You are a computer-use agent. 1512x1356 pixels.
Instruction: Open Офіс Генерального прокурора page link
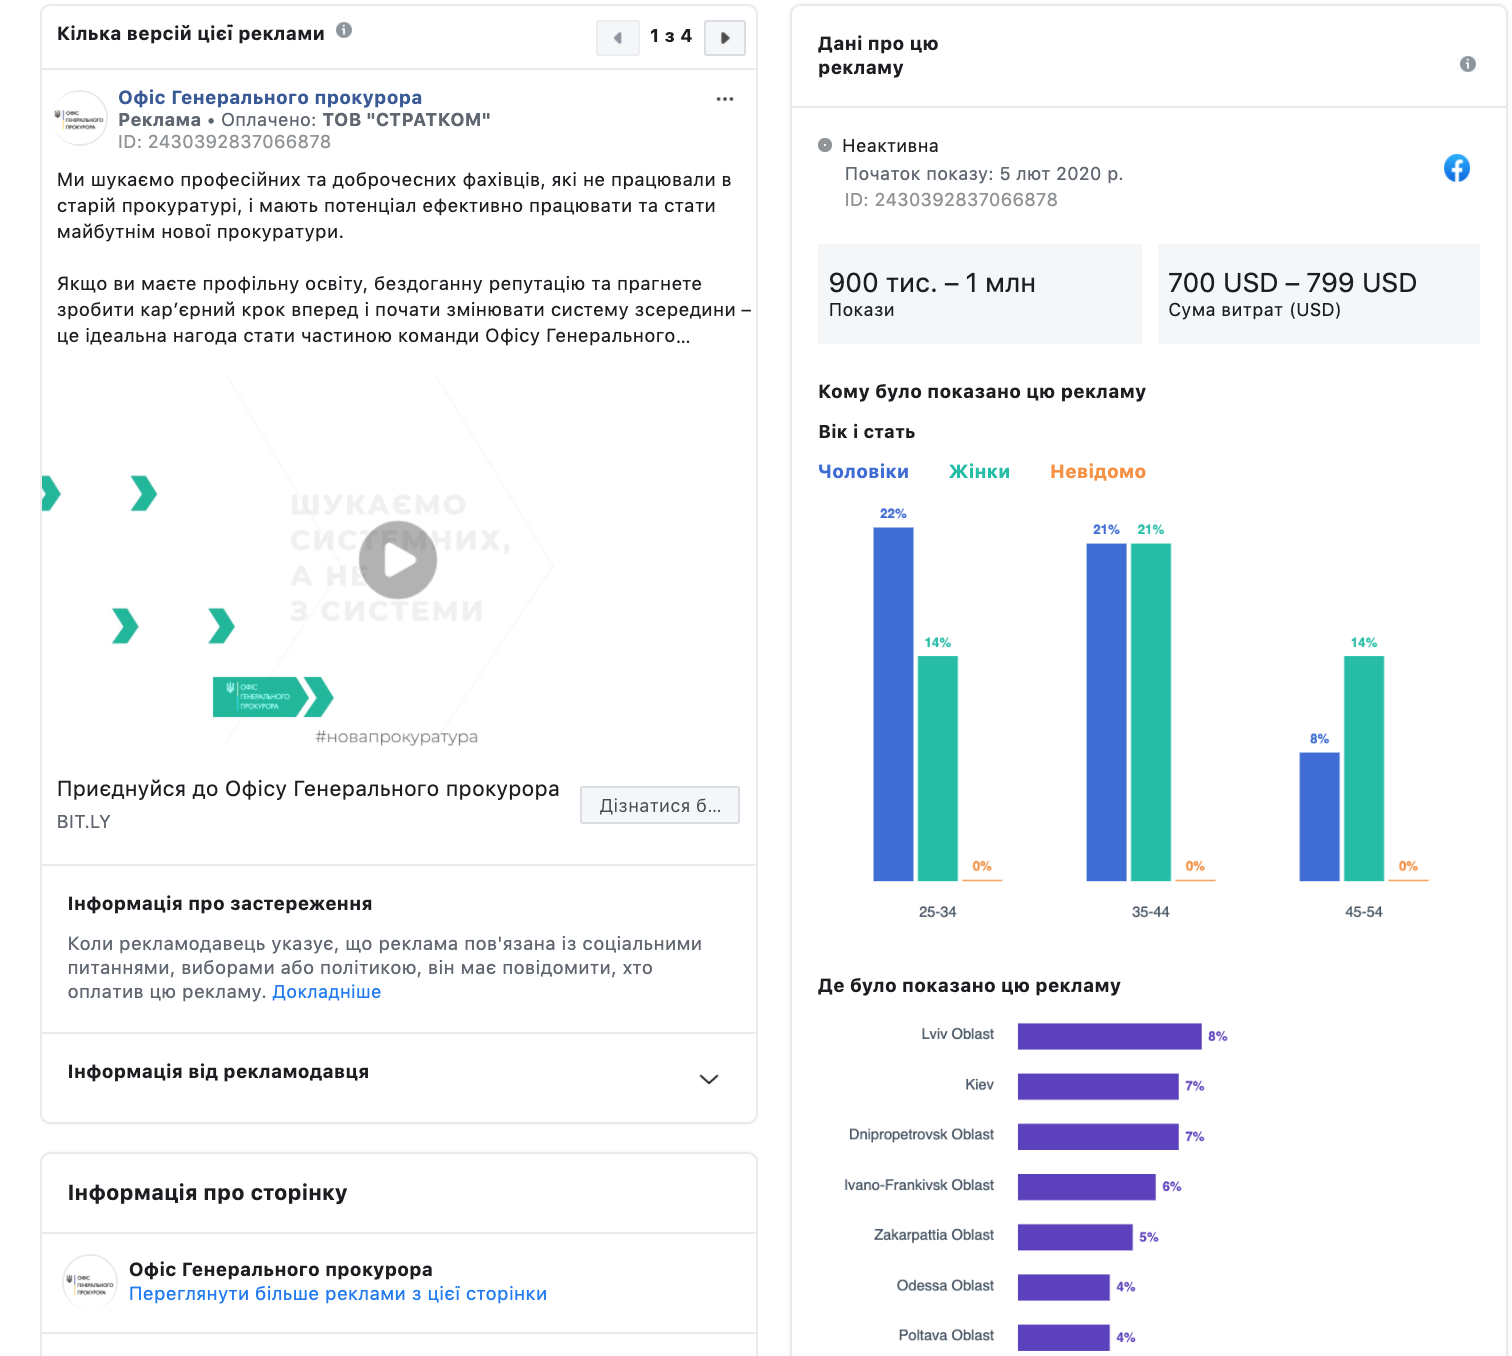(270, 97)
